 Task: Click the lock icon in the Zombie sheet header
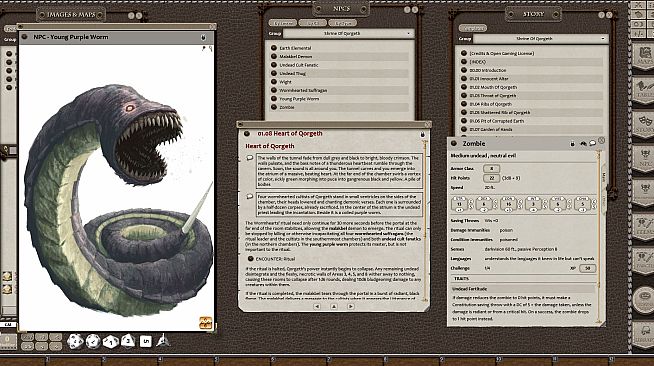[572, 143]
